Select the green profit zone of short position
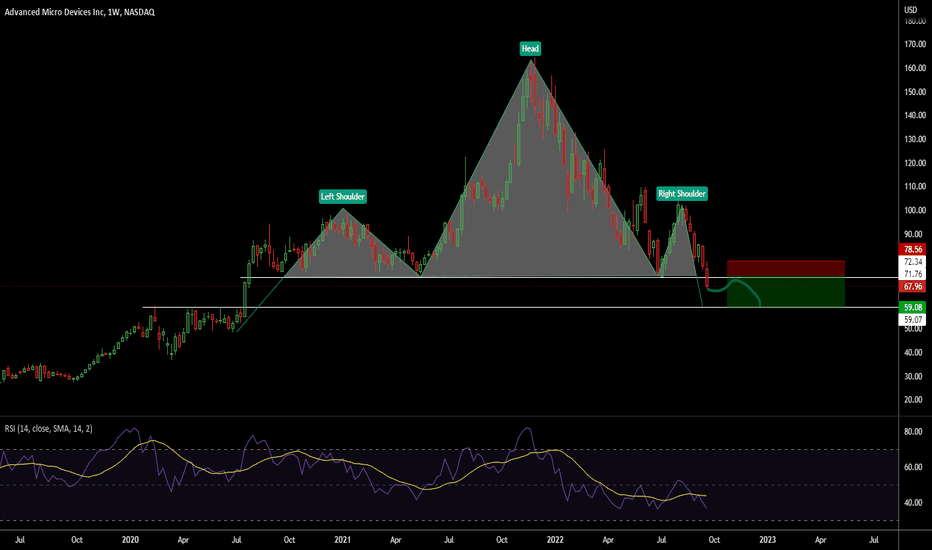This screenshot has height=550, width=932. tap(786, 293)
